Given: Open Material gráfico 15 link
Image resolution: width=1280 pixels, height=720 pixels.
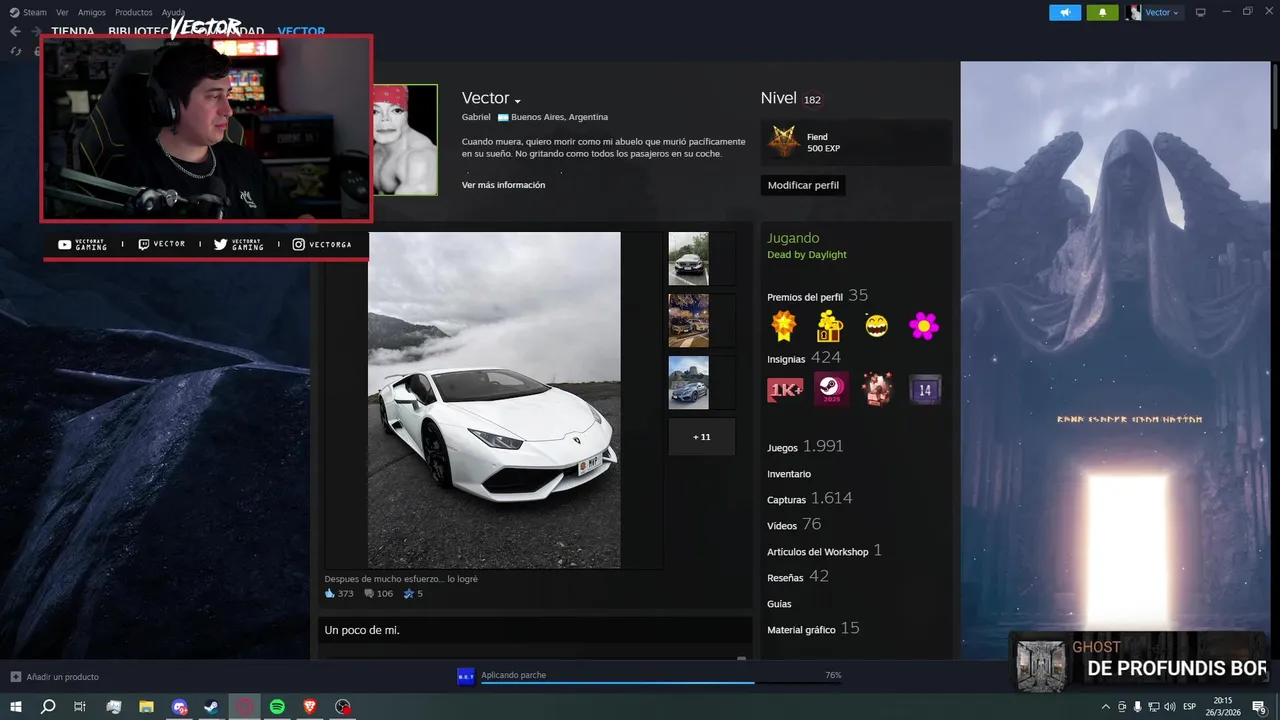Looking at the screenshot, I should click(x=813, y=629).
